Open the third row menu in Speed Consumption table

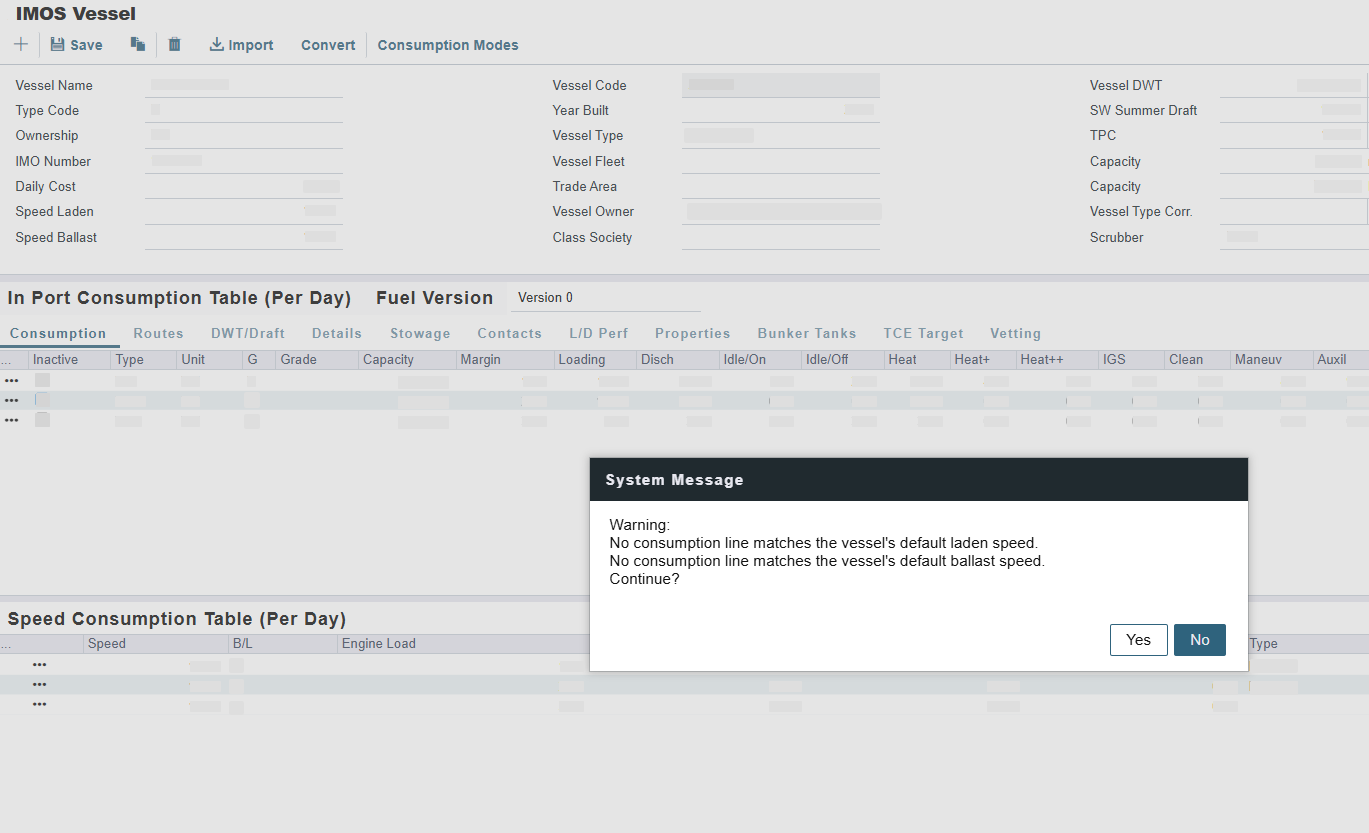click(x=40, y=704)
